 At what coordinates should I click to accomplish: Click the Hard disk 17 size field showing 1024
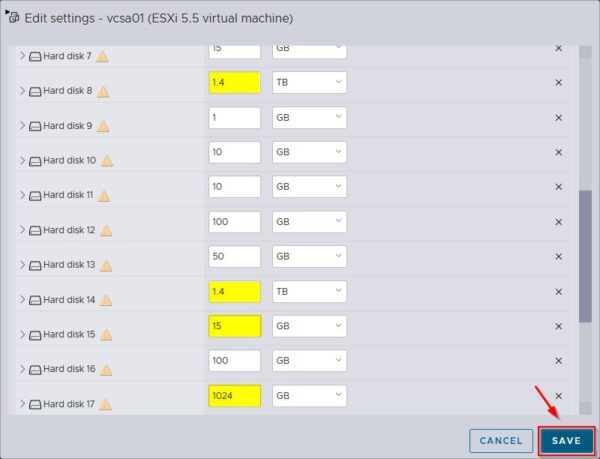click(235, 396)
